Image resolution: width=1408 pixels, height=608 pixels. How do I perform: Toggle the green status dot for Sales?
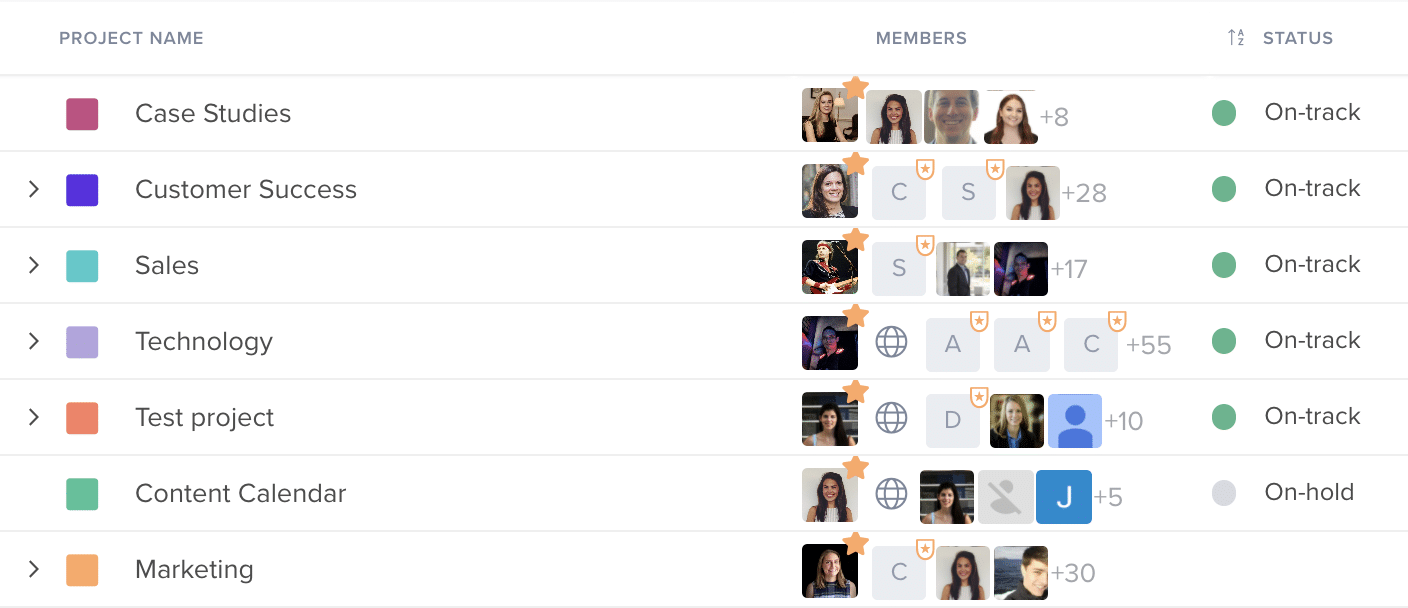click(x=1224, y=265)
